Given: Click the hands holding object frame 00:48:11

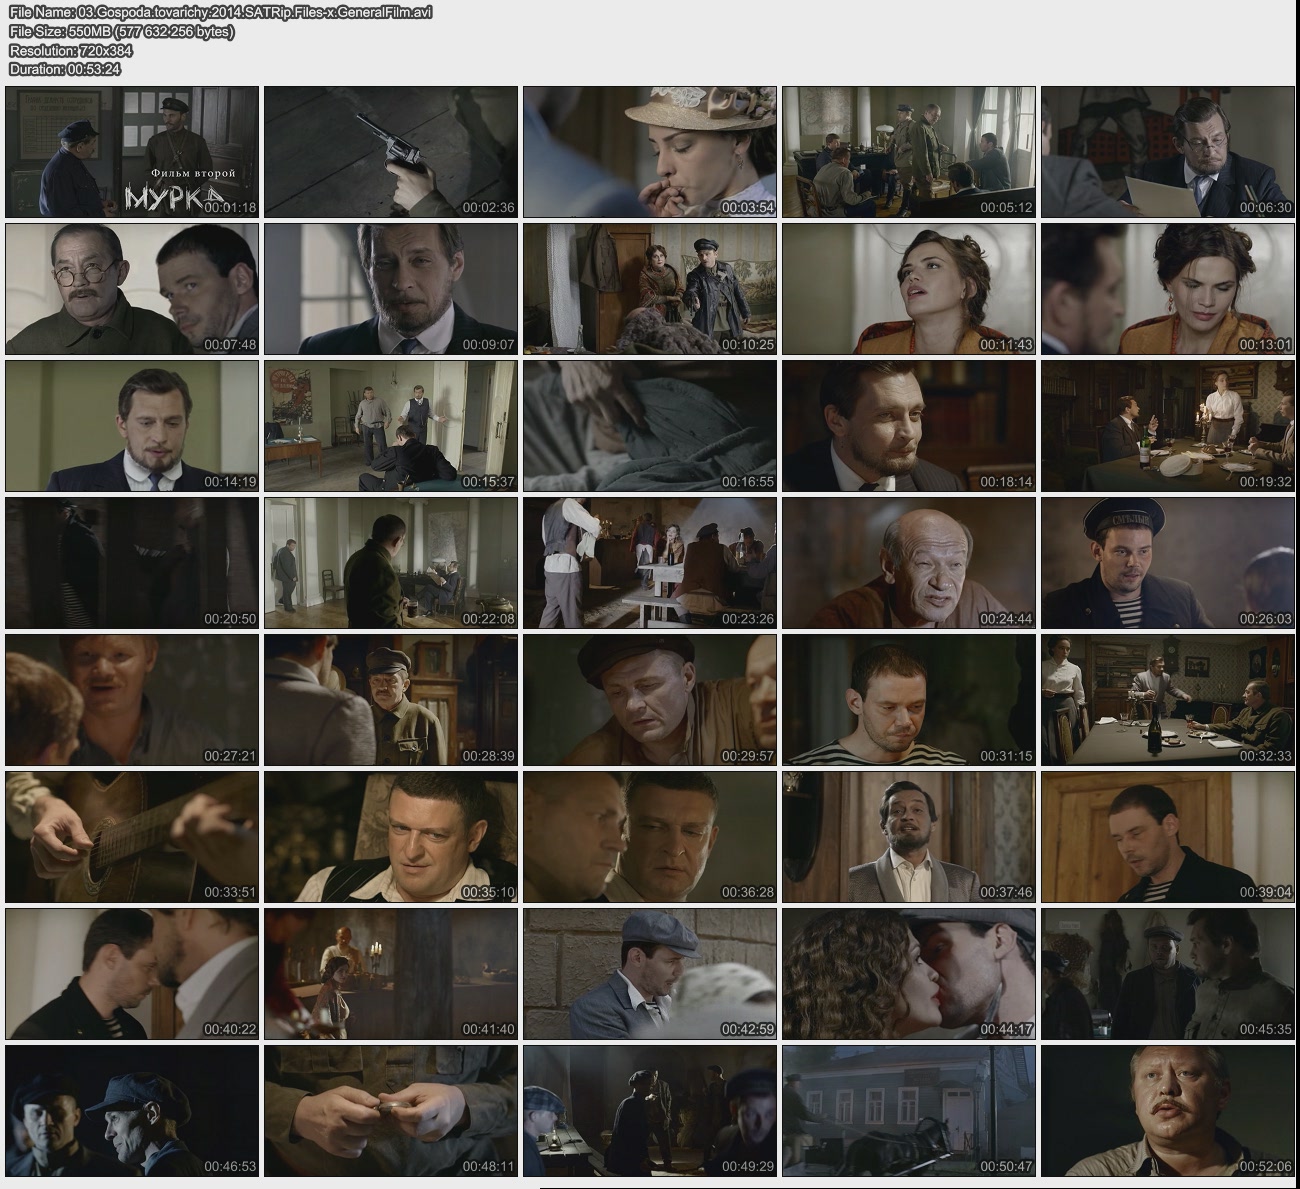Looking at the screenshot, I should pyautogui.click(x=391, y=1111).
